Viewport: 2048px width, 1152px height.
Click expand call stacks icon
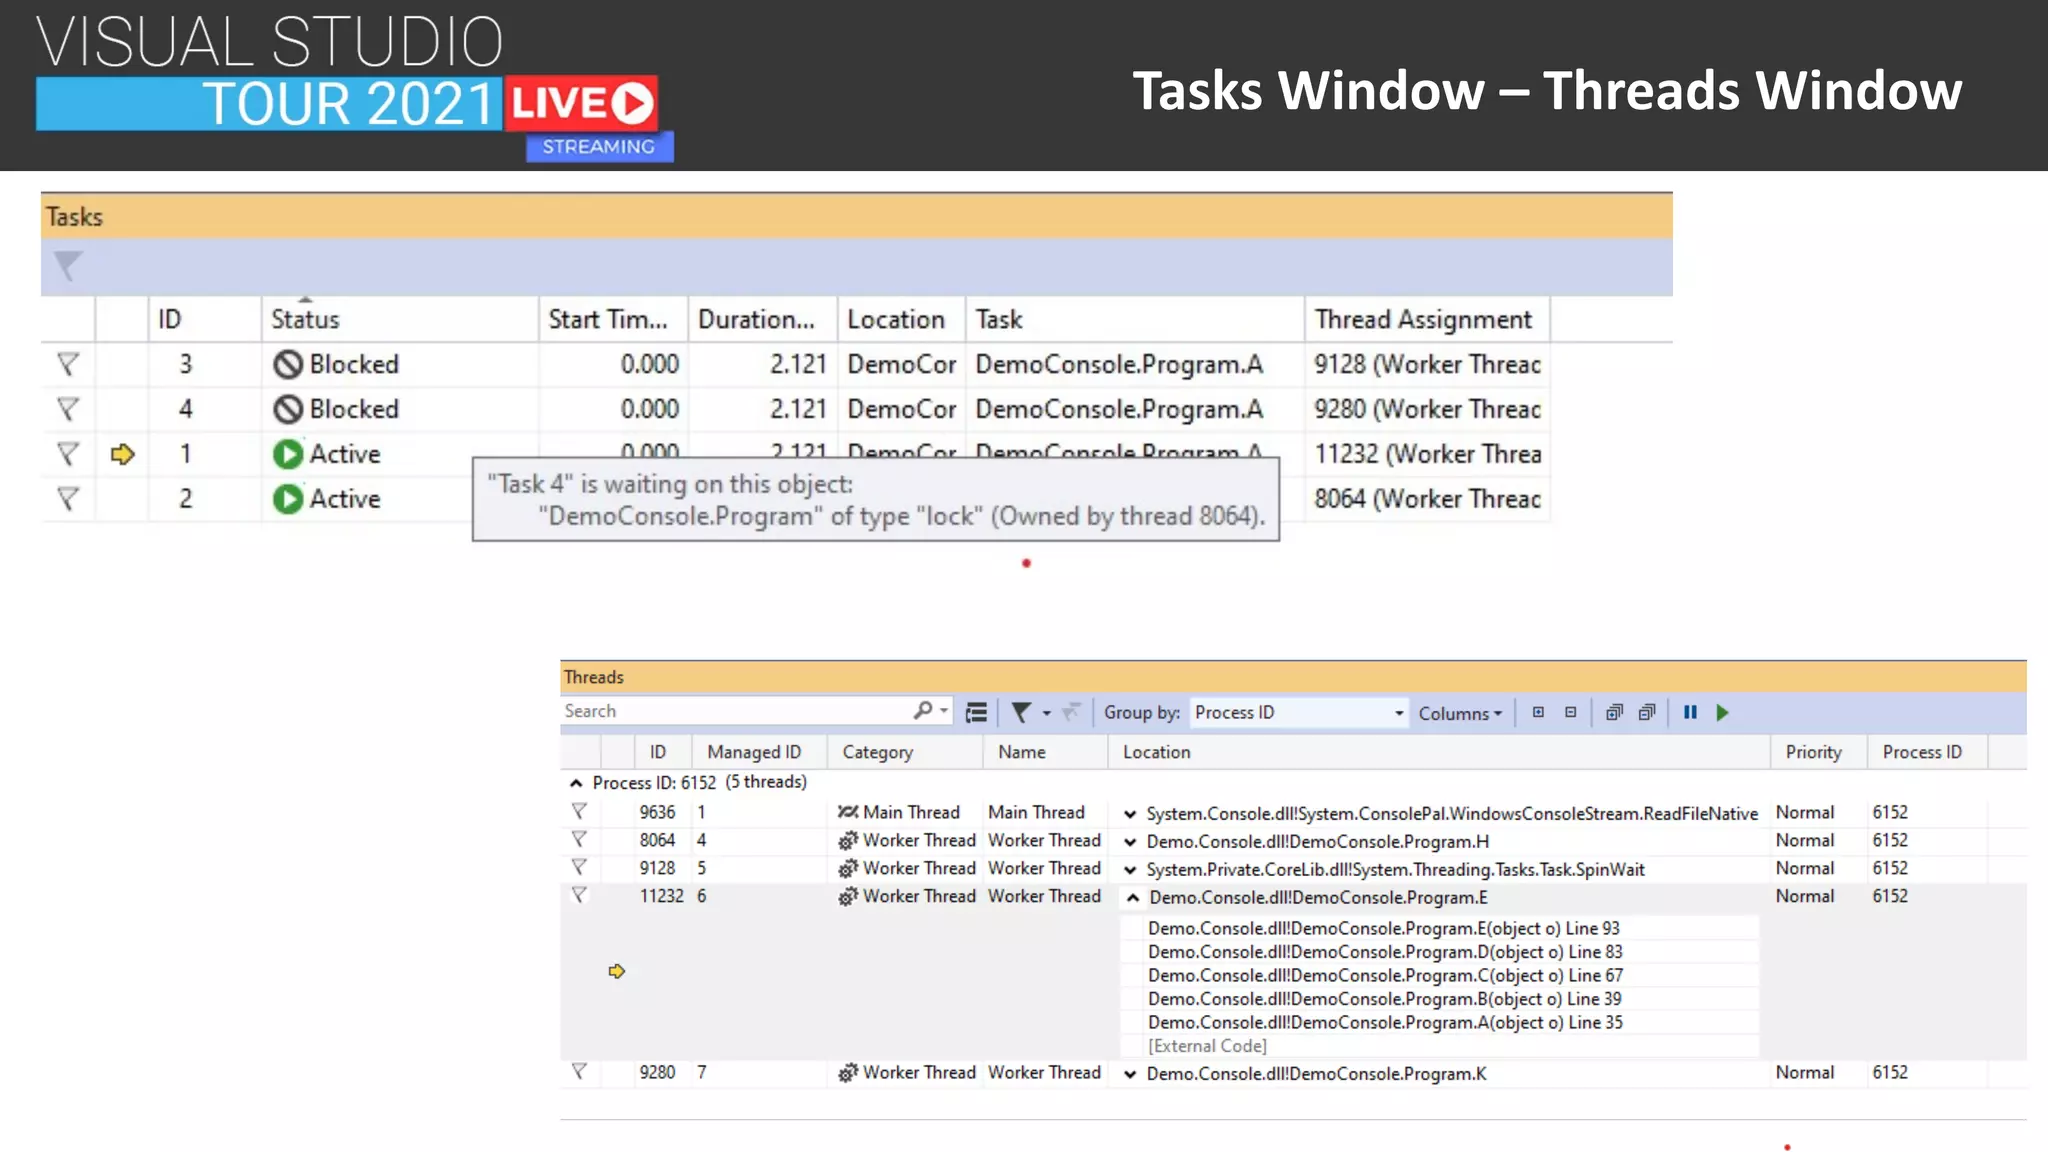(1613, 712)
